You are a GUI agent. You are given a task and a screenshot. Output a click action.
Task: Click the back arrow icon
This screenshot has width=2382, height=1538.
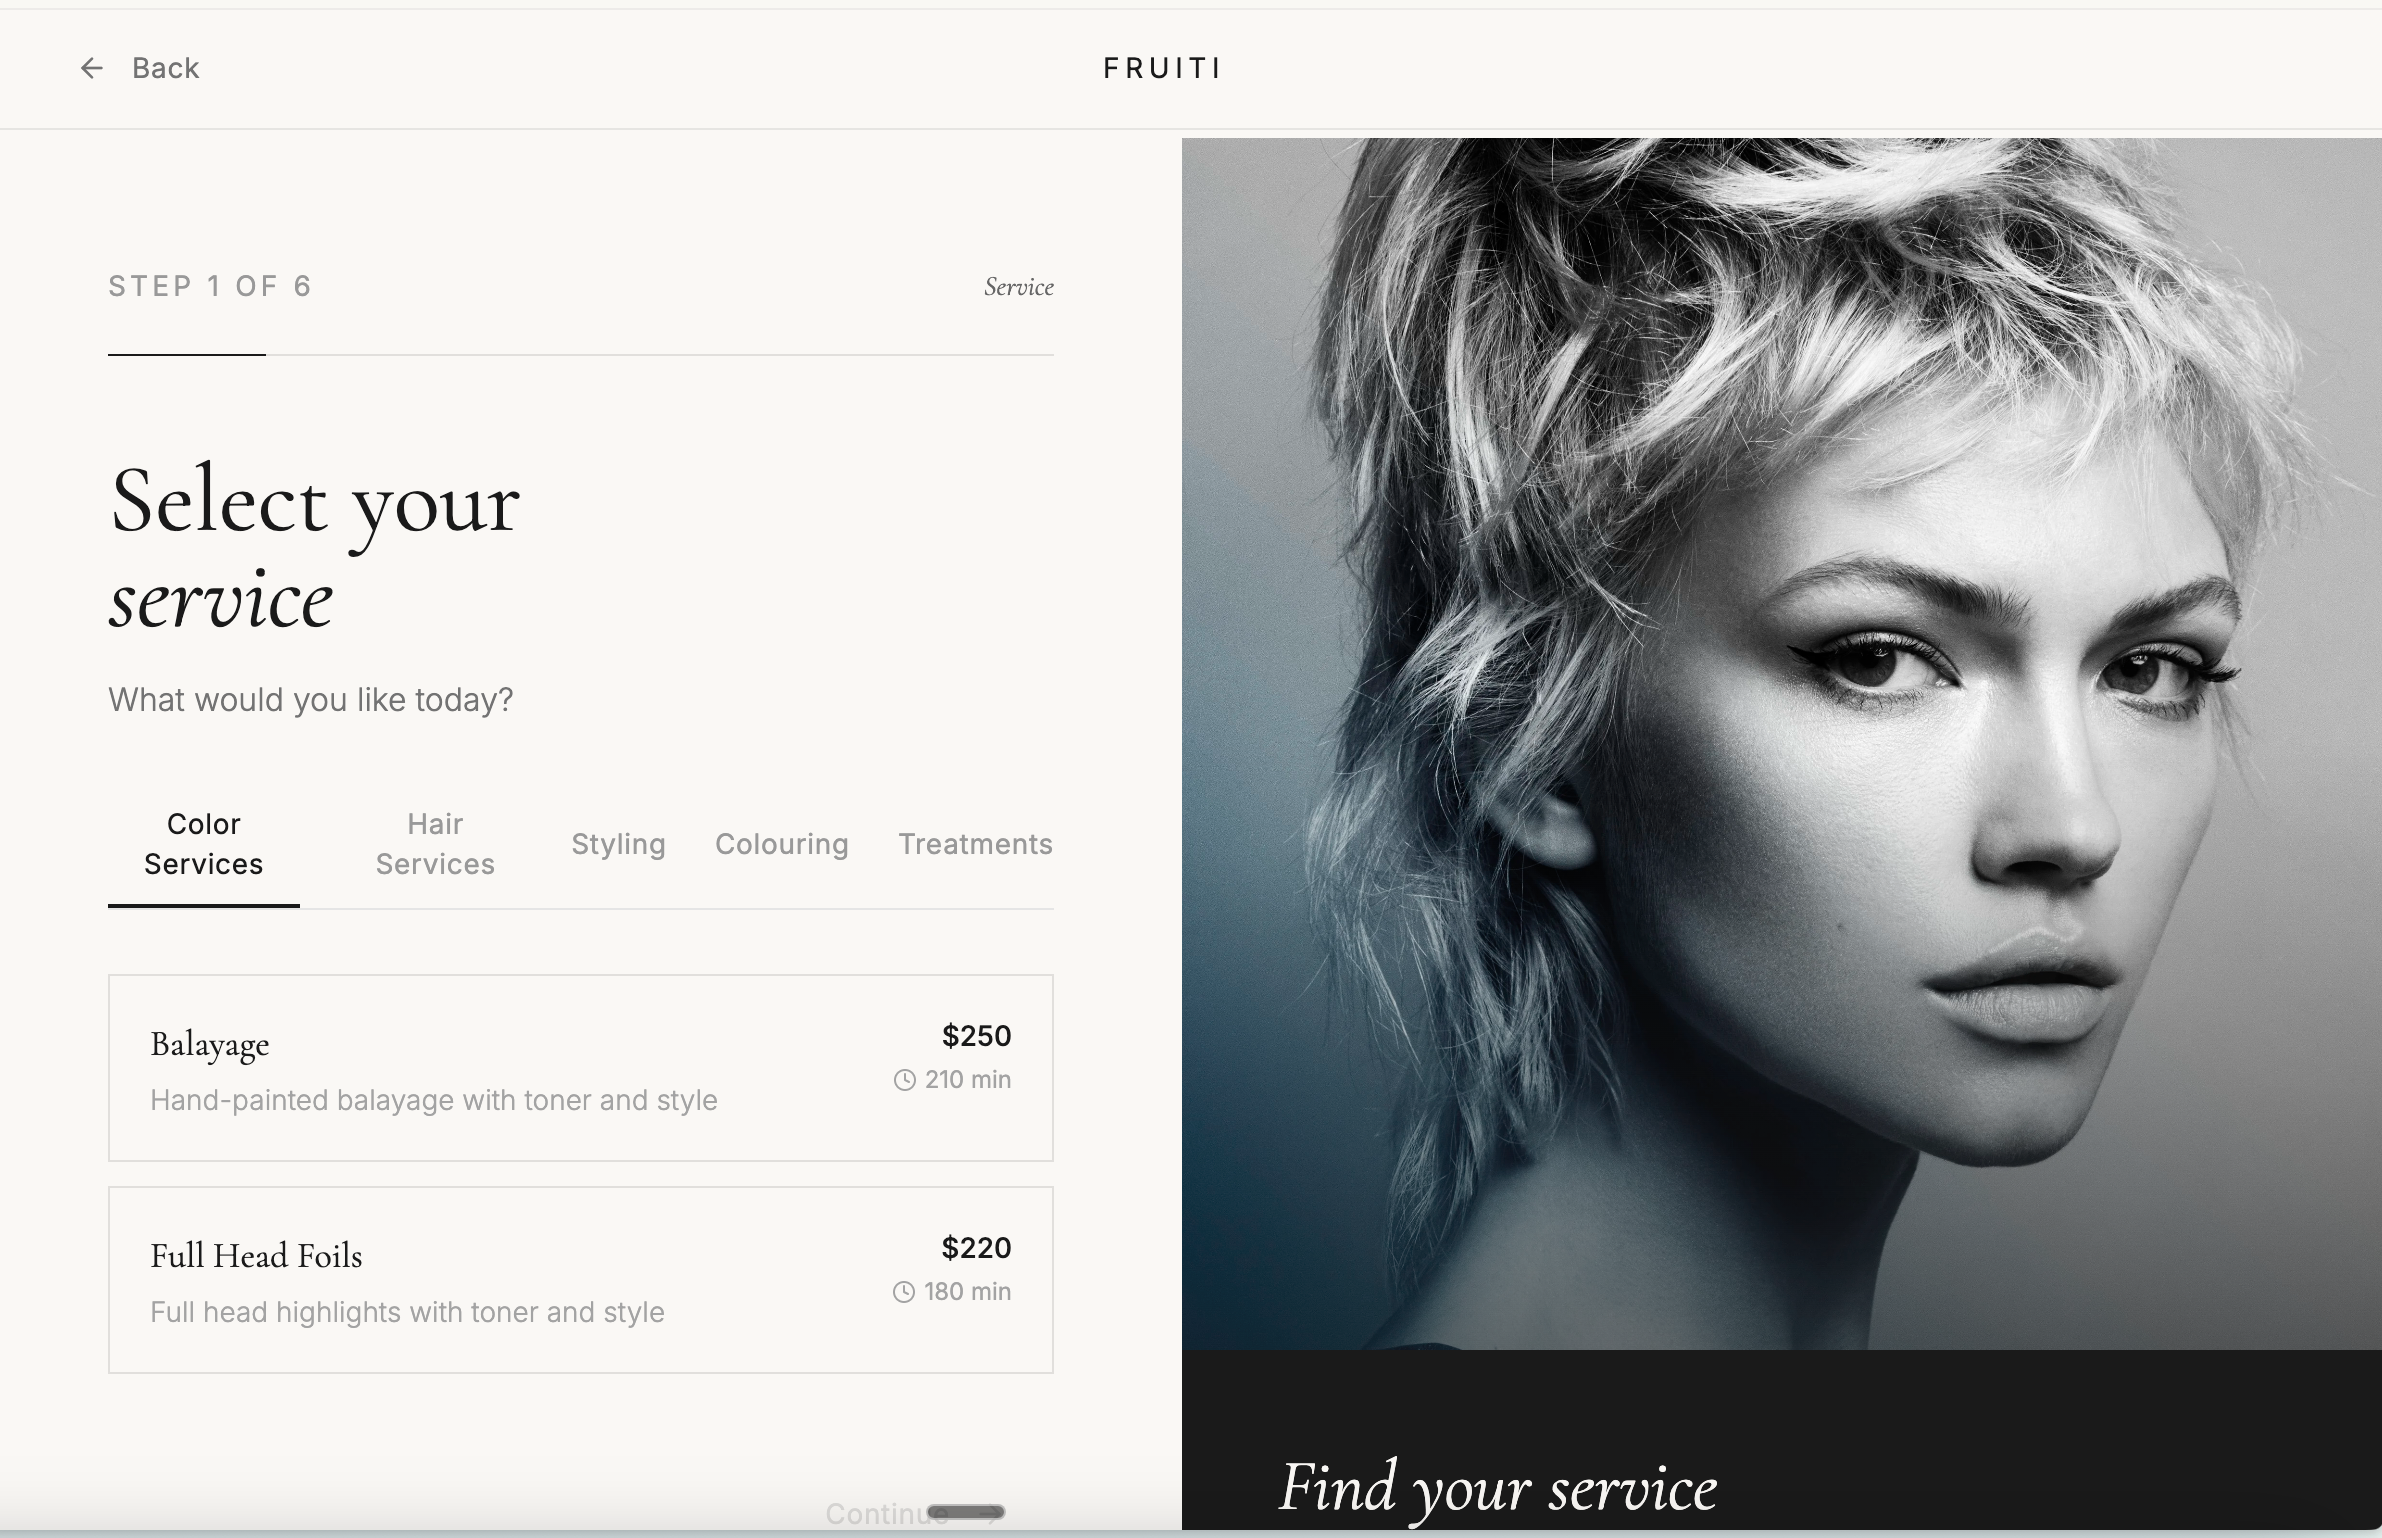(x=91, y=68)
